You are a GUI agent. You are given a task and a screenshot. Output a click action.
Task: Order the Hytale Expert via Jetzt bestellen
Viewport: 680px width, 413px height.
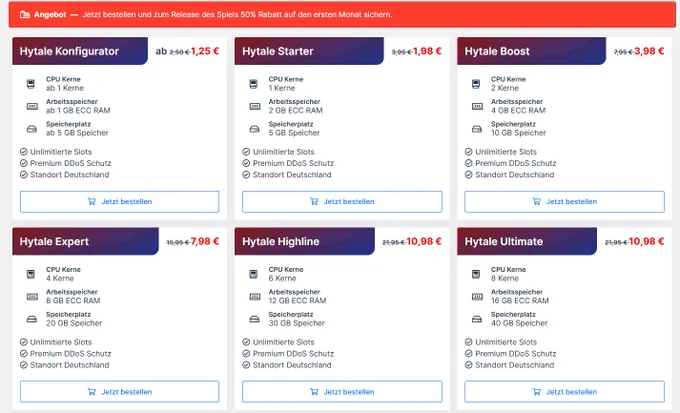120,392
